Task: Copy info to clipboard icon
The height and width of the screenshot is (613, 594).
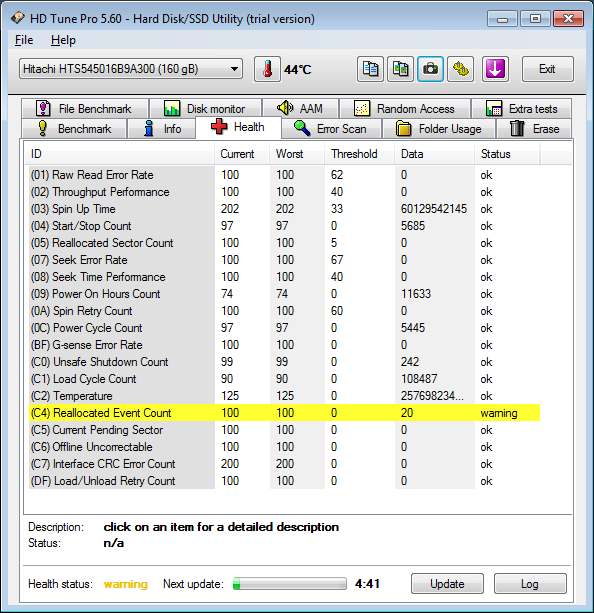Action: [370, 69]
